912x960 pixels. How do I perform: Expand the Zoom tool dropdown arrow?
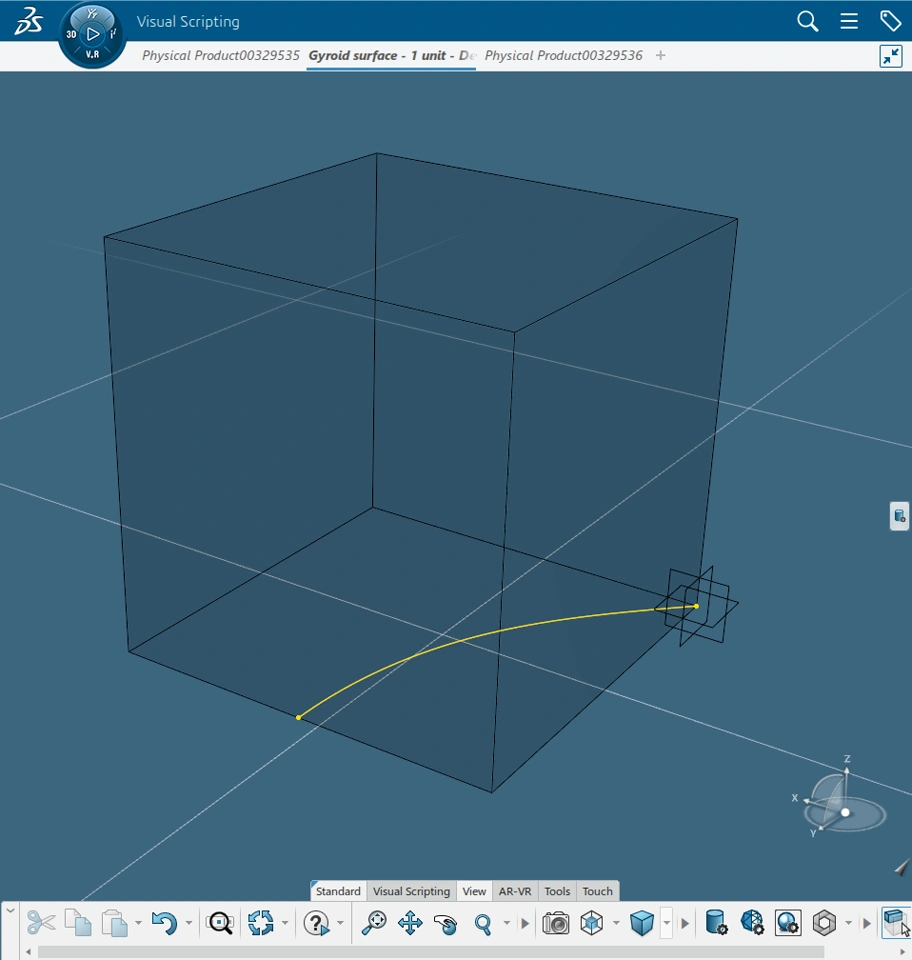tap(507, 923)
